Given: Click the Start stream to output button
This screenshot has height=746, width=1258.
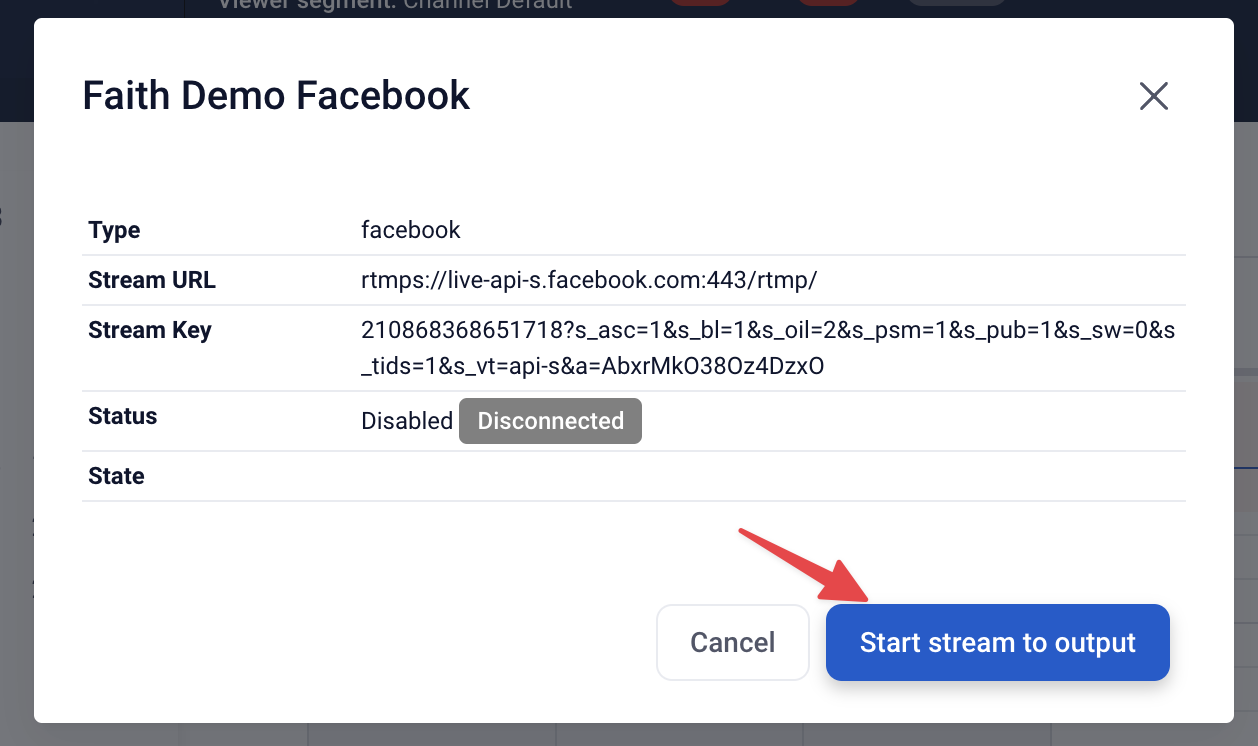Looking at the screenshot, I should (997, 642).
